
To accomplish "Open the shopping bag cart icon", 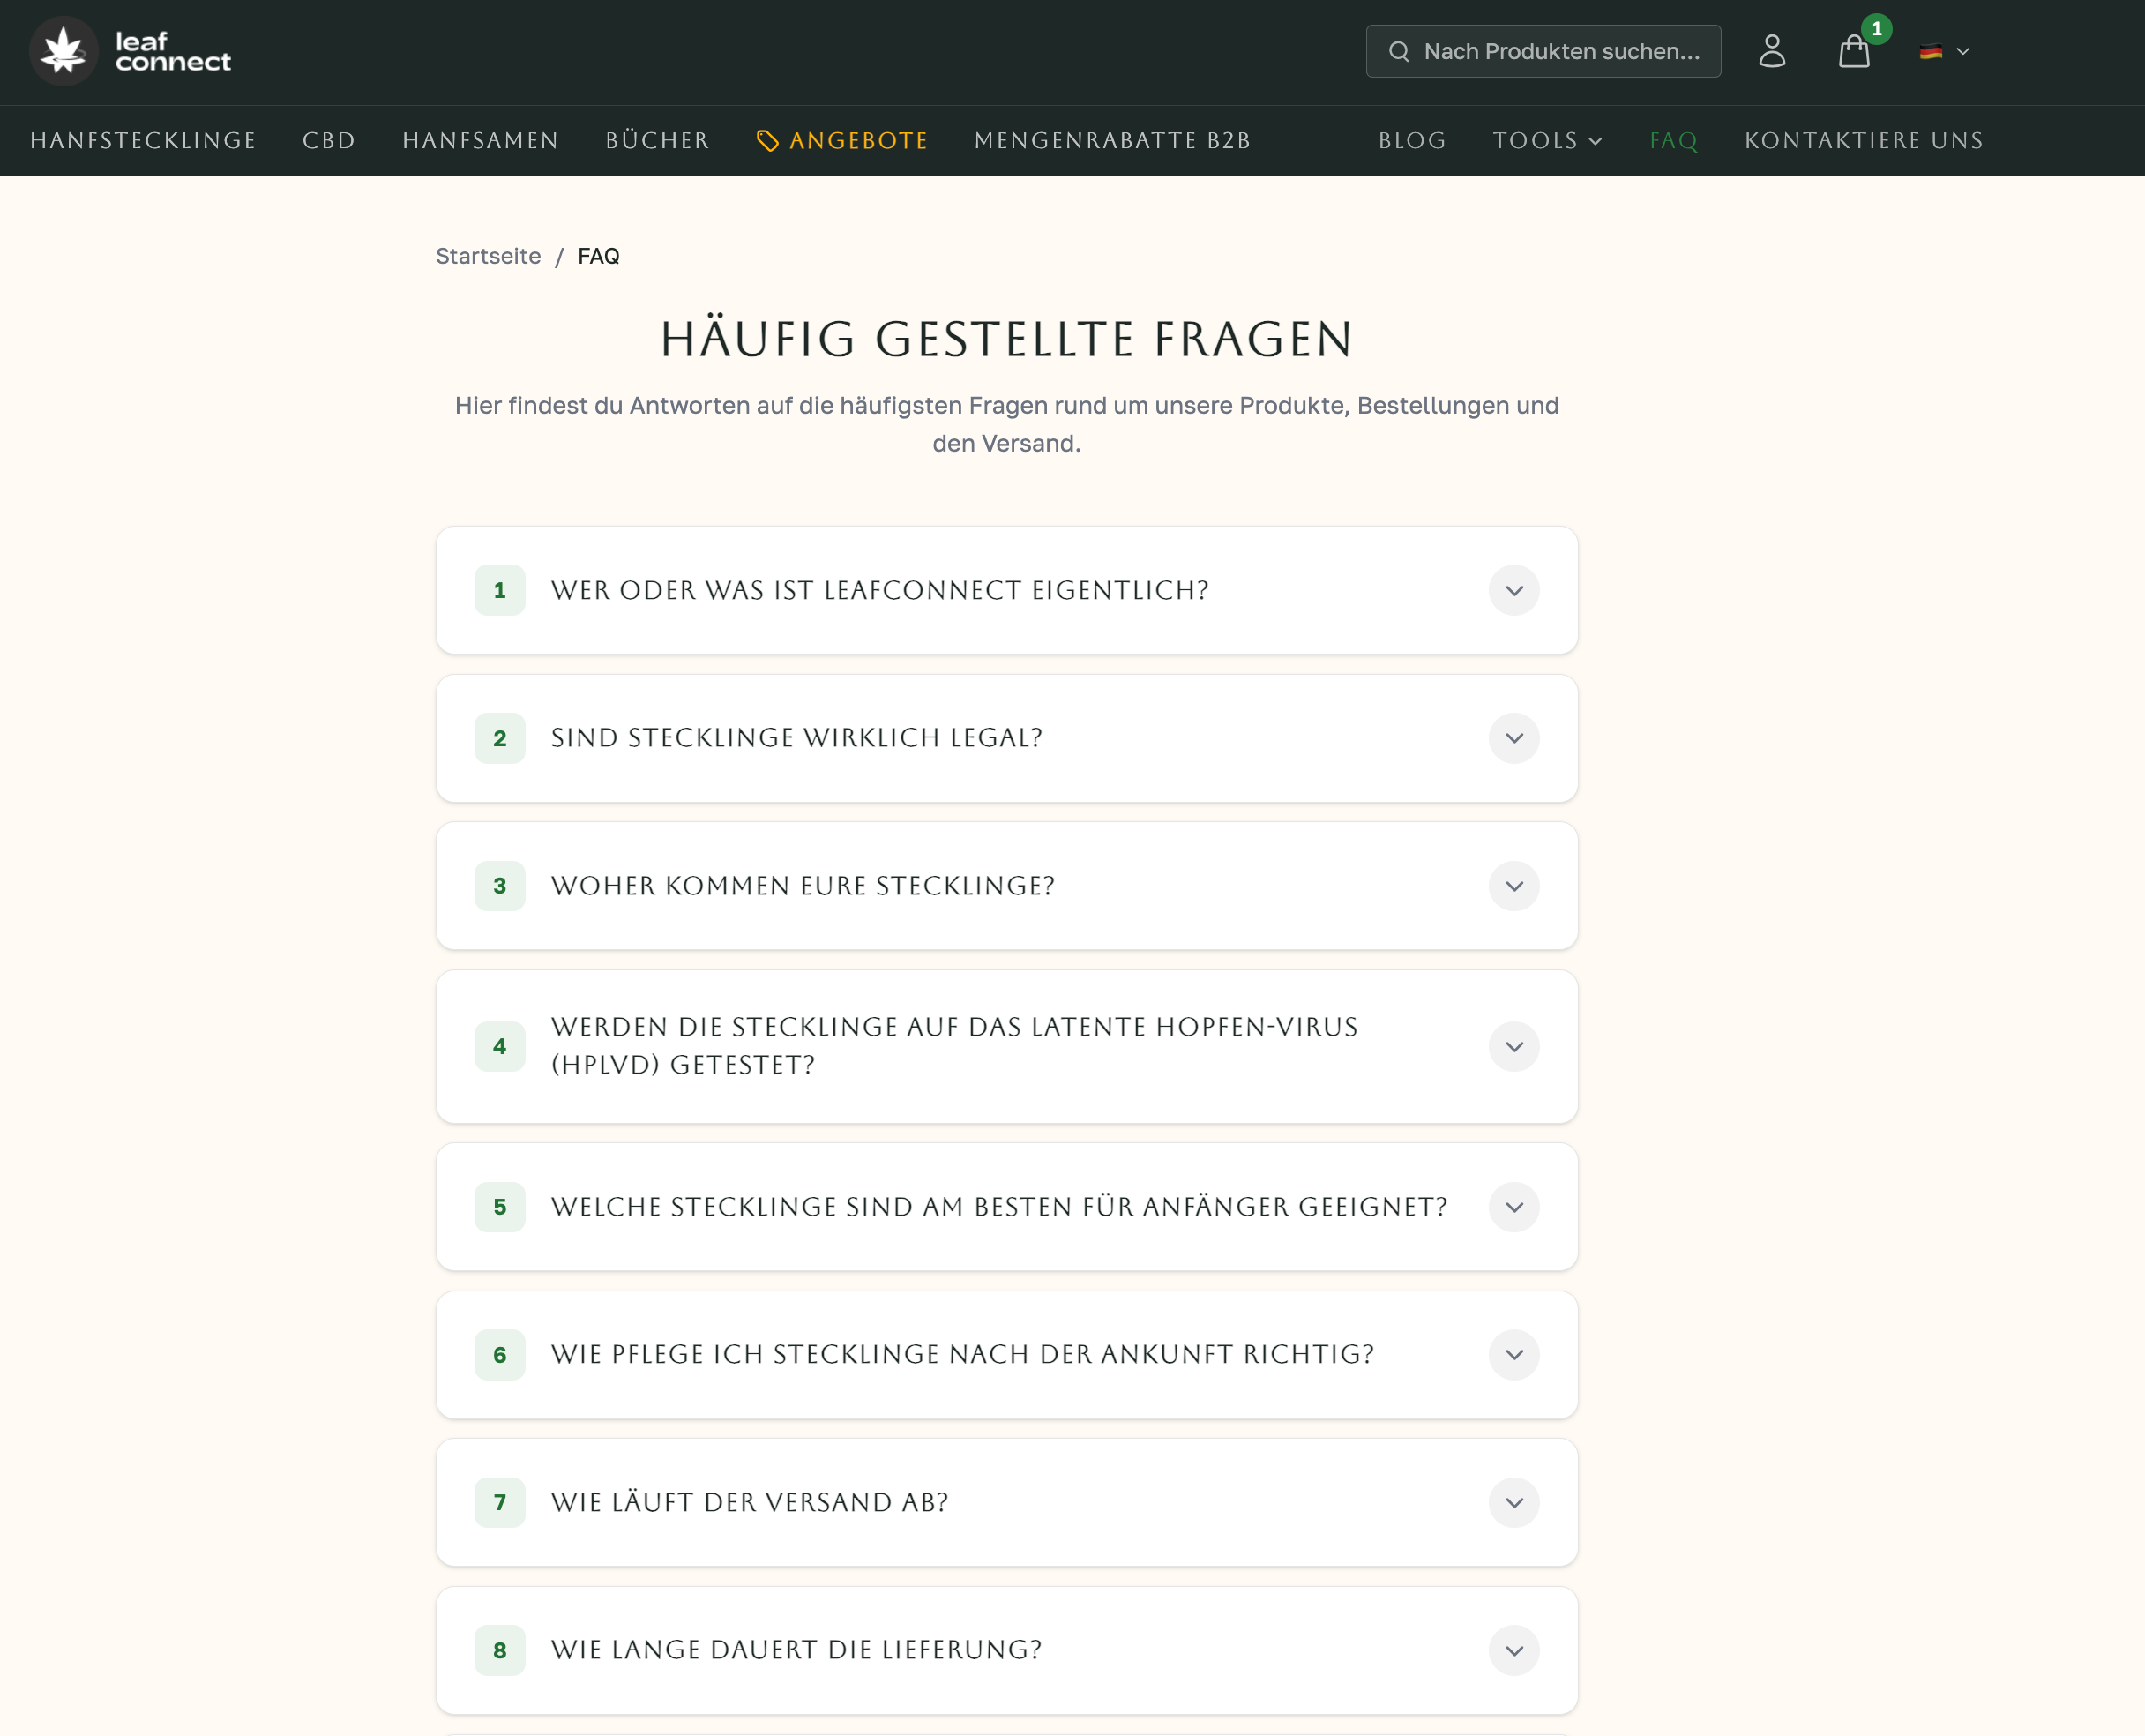I will (1853, 52).
